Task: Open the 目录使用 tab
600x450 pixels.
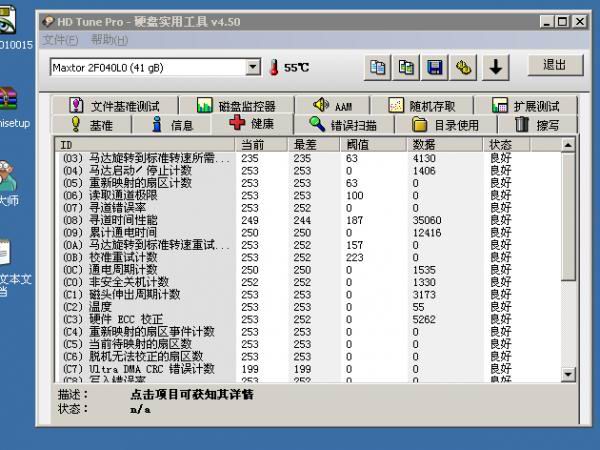Action: (445, 125)
